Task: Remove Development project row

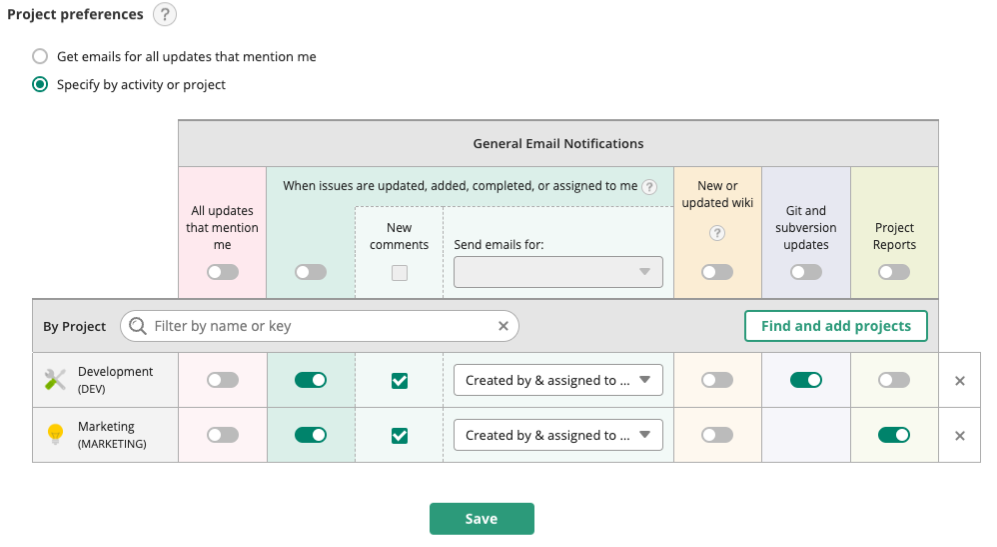Action: 960,381
